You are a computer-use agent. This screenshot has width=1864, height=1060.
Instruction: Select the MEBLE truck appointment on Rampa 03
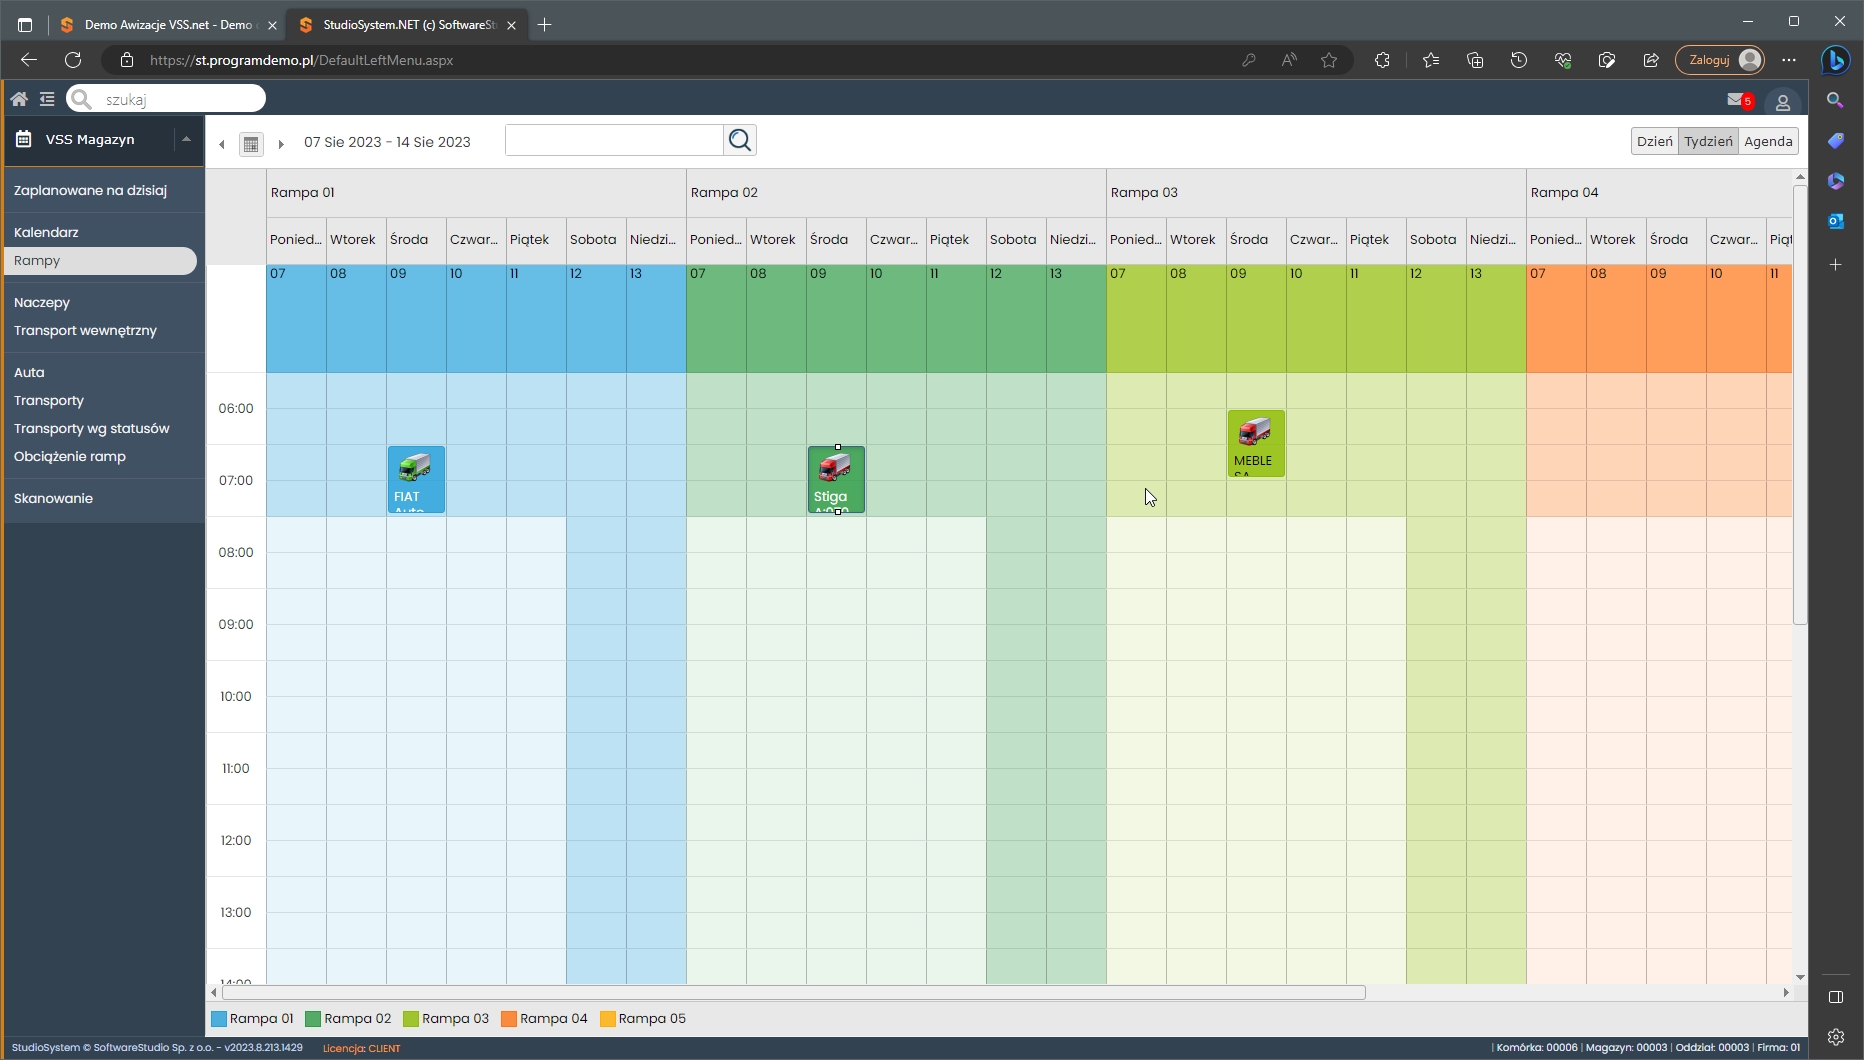(x=1256, y=444)
